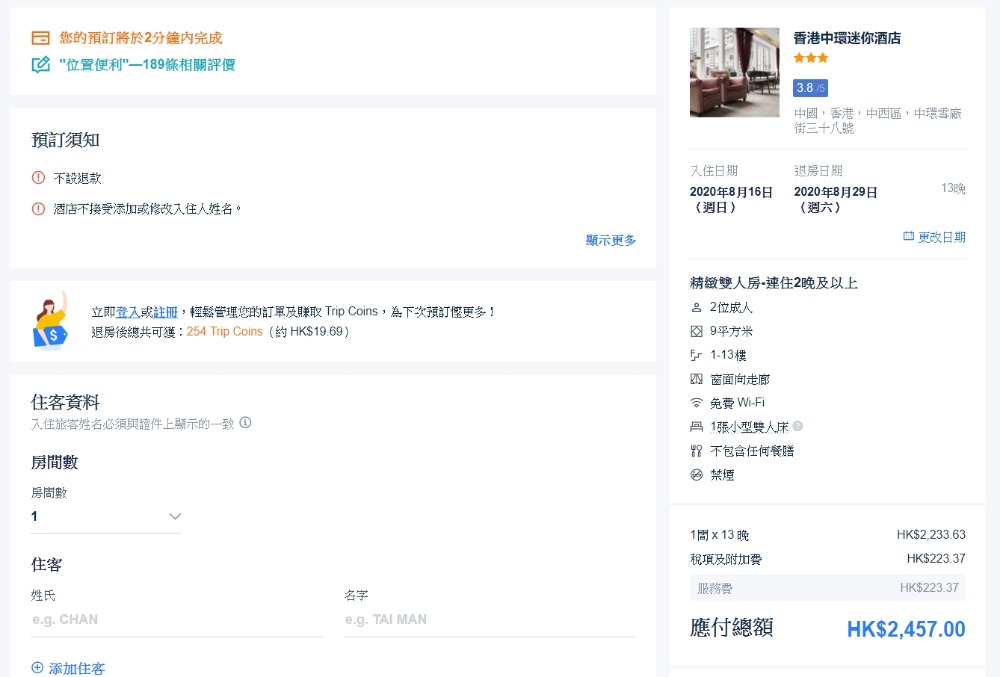Image resolution: width=1000 pixels, height=677 pixels.
Task: Open the 房間數 dropdown
Action: [x=106, y=517]
